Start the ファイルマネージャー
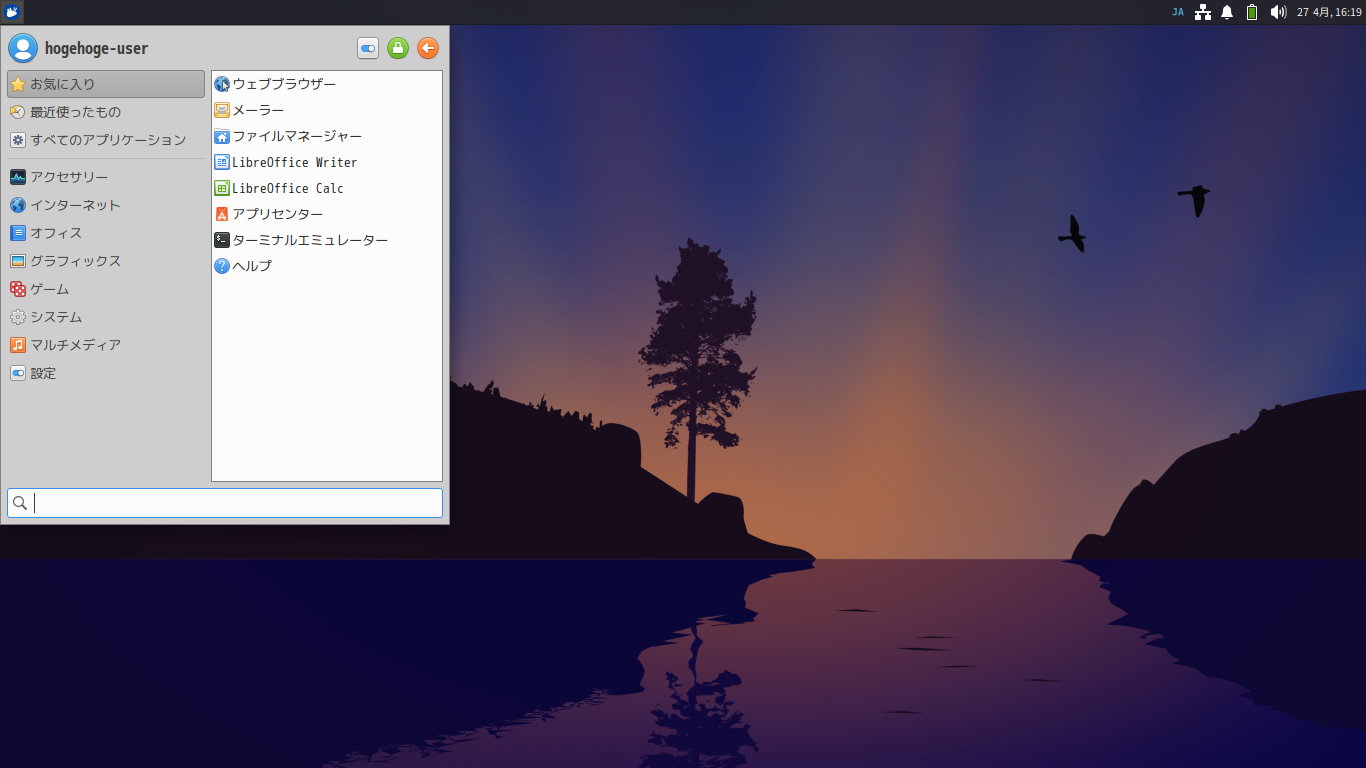Viewport: 1366px width, 768px height. pos(296,136)
